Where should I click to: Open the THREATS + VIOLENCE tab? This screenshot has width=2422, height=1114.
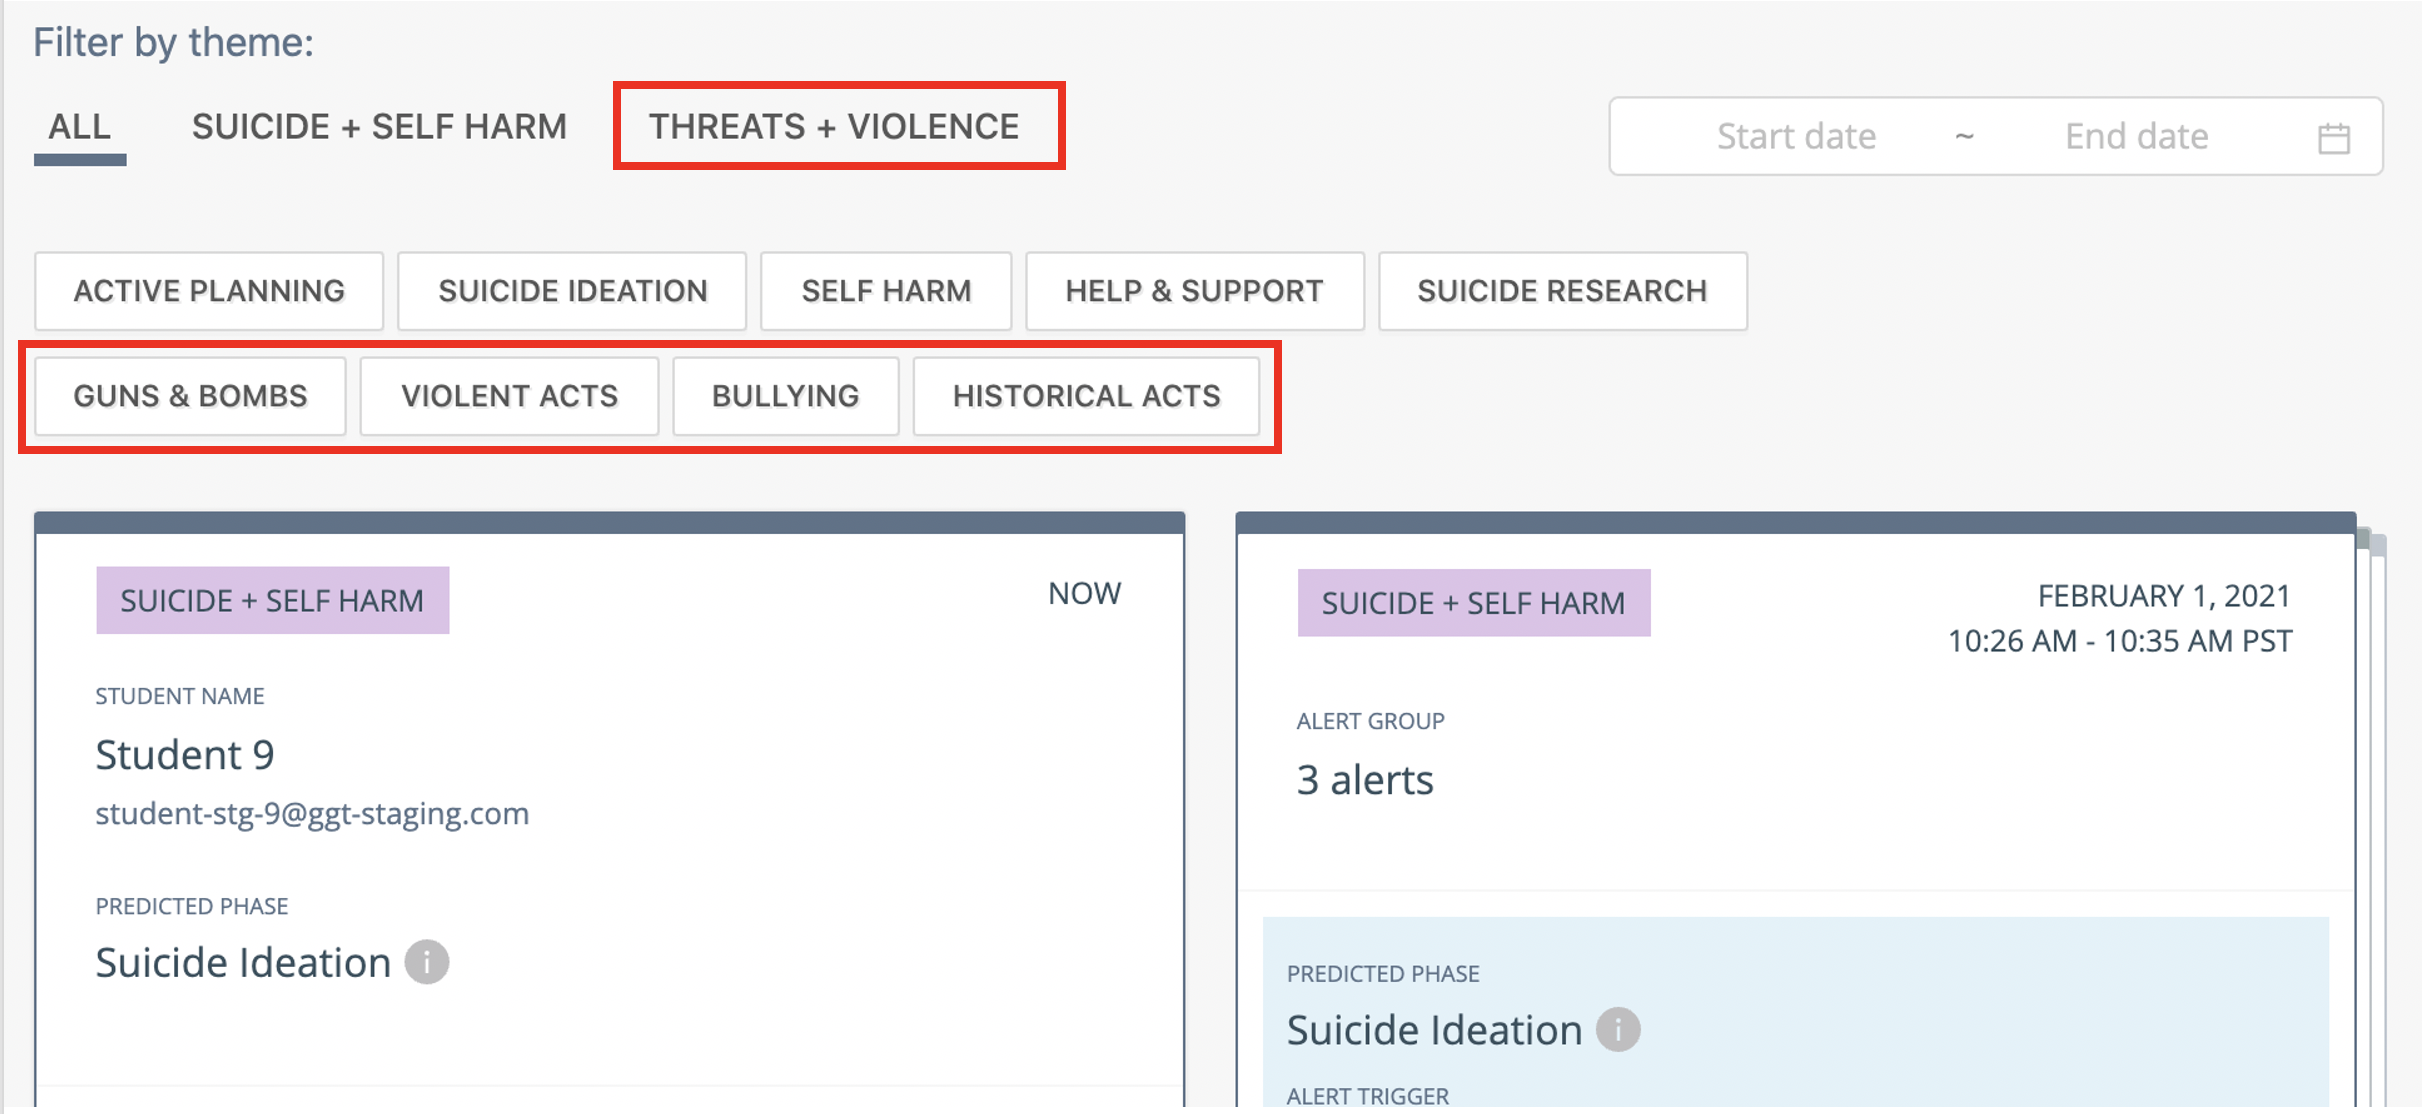coord(834,127)
